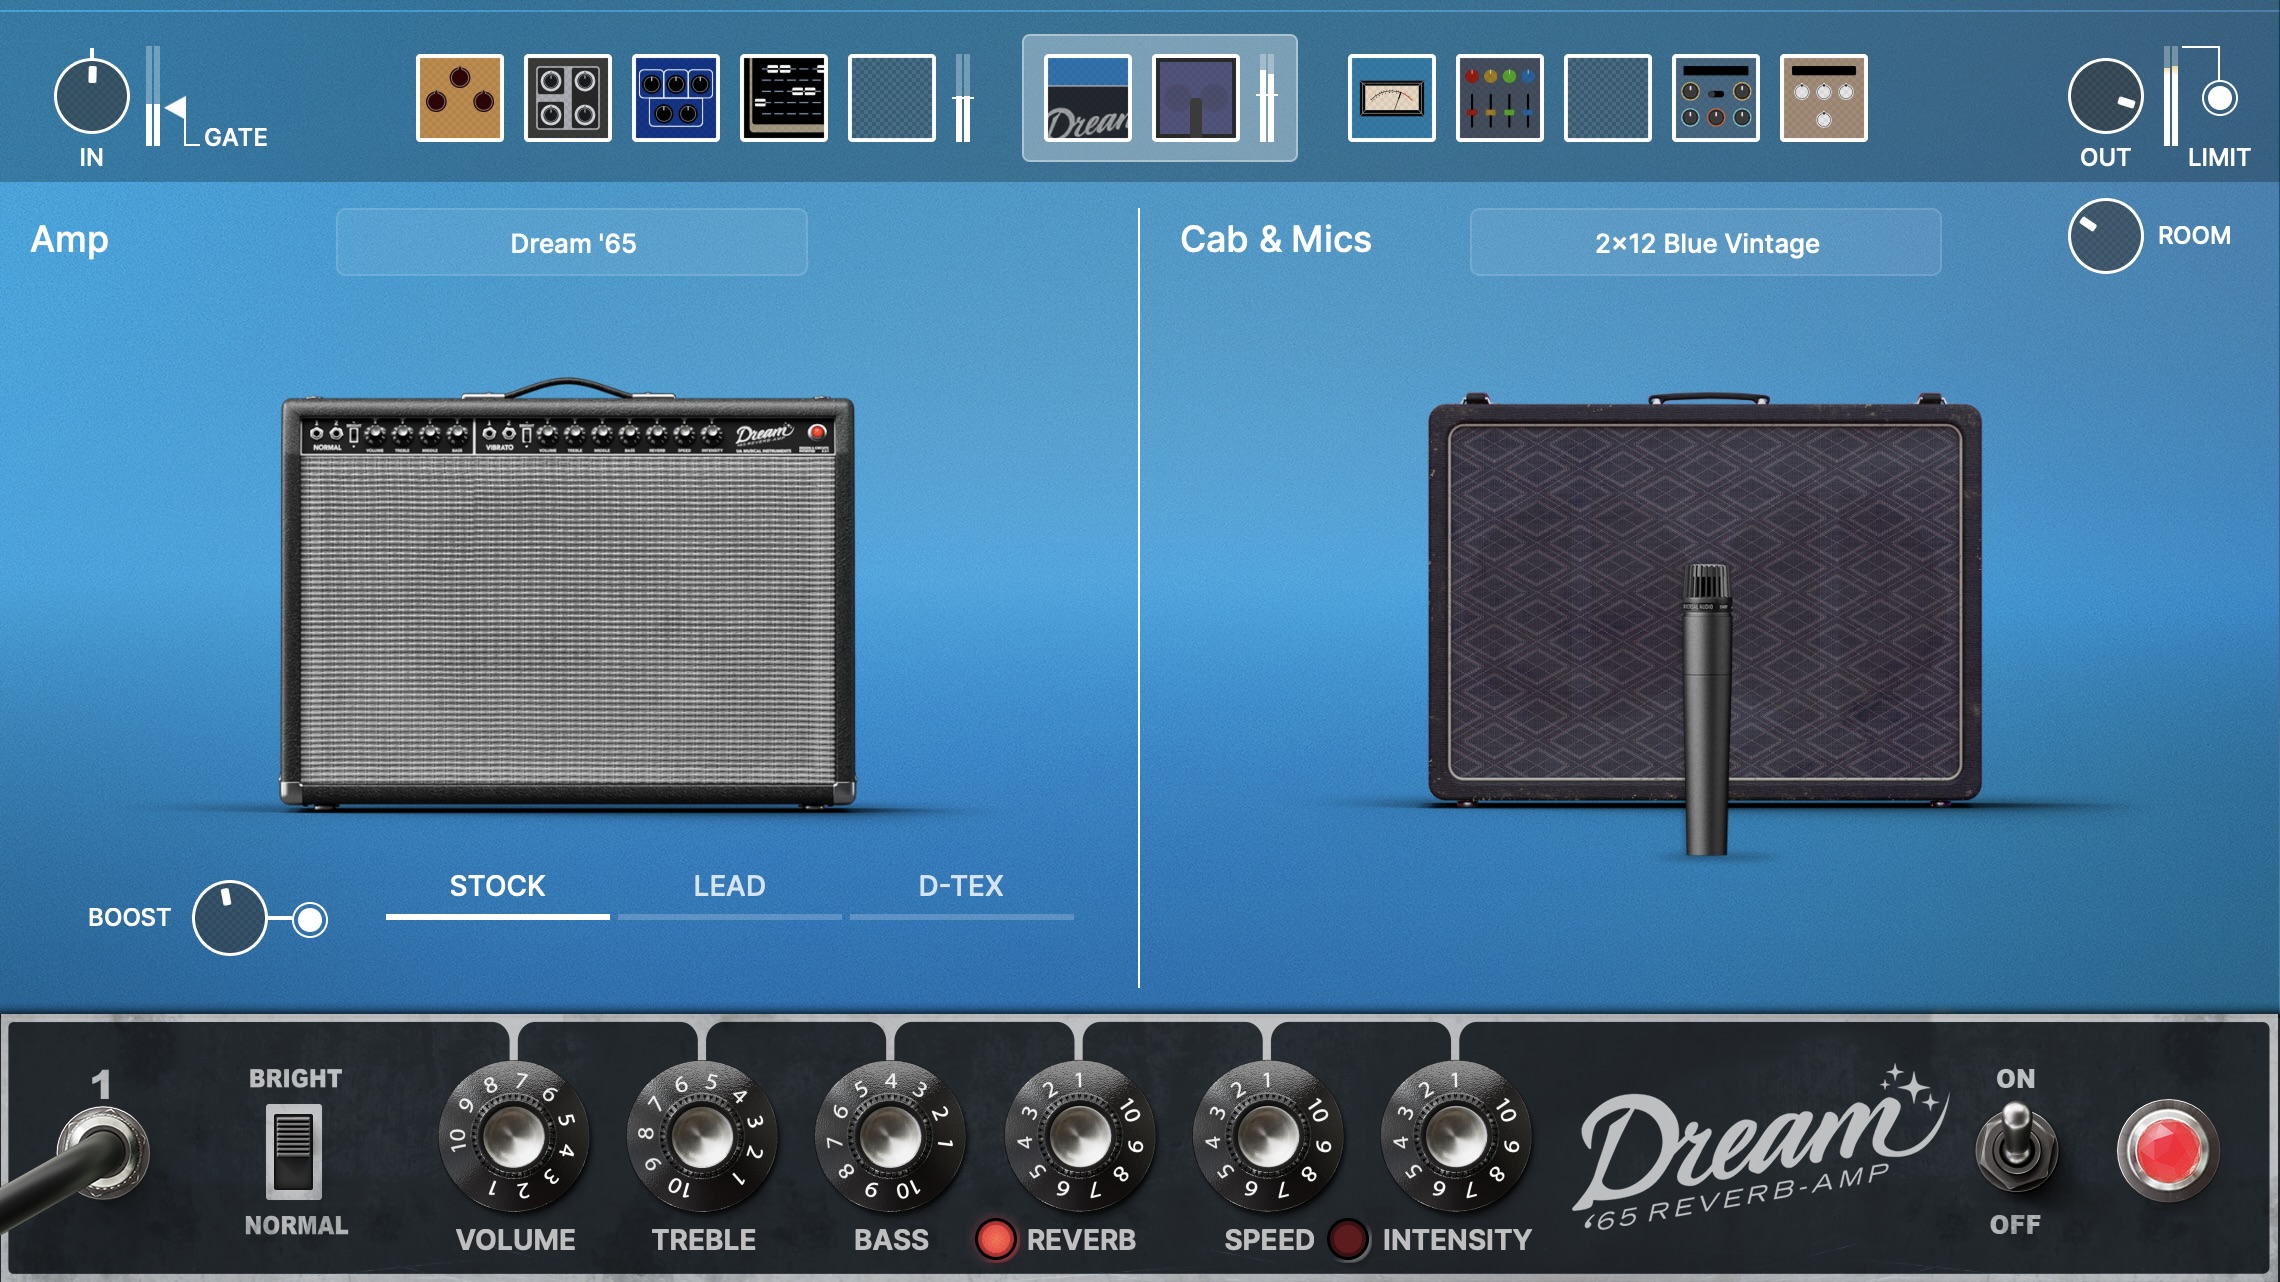Click an empty effect slot before the amp section
2280x1282 pixels.
click(892, 97)
